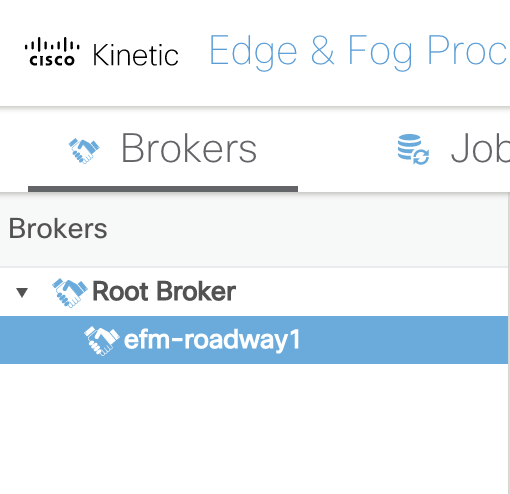
Task: Click the handshake icon on the Brokers tab
Action: pos(84,151)
